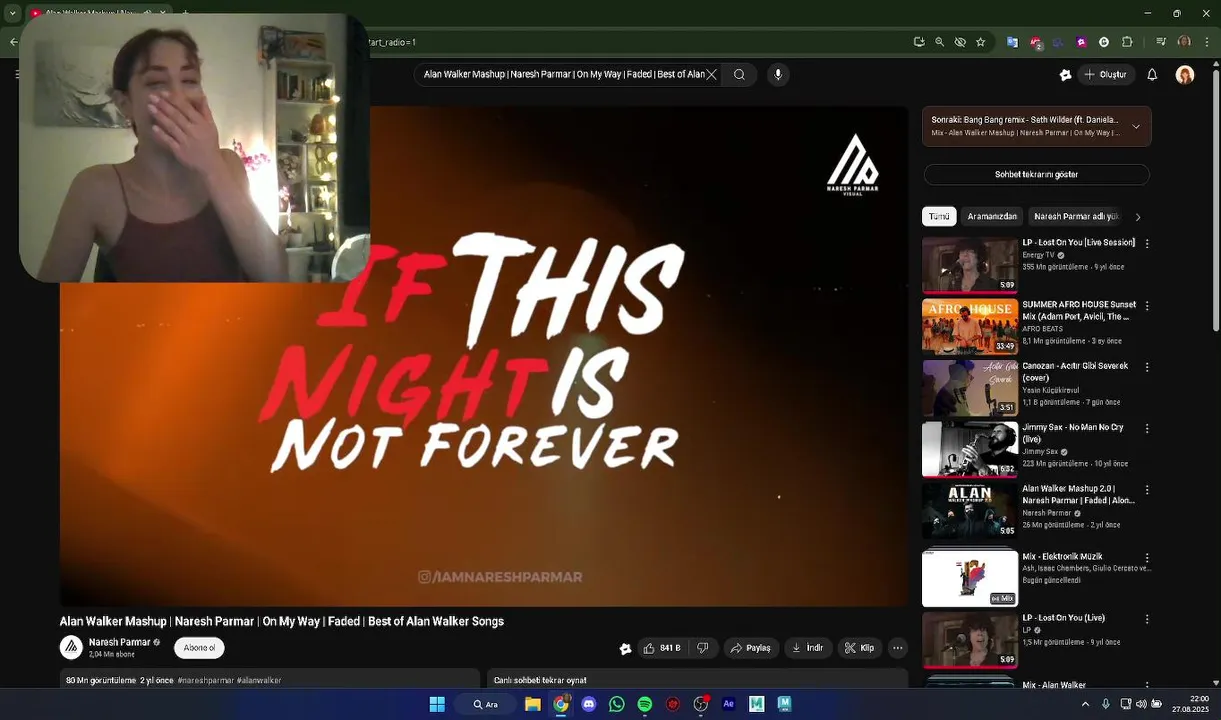Open Spotify from the taskbar
This screenshot has height=720, width=1221.
(645, 704)
